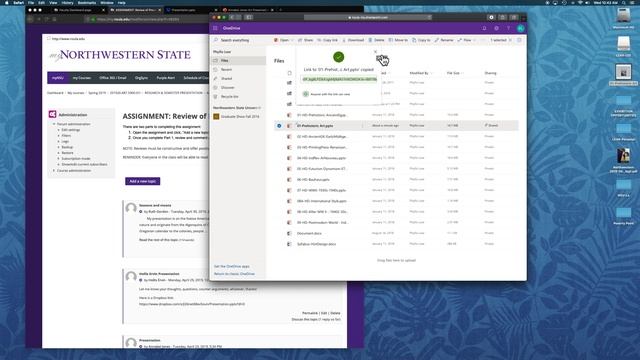This screenshot has width=640, height=360.
Task: Open the 06-HD-Bauhaus.pptx file
Action: tap(313, 180)
